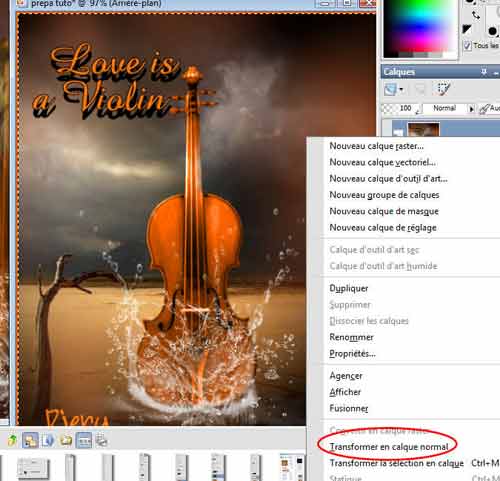
Task: Click 'Dupliquer' in the layer context menu
Action: coord(349,288)
